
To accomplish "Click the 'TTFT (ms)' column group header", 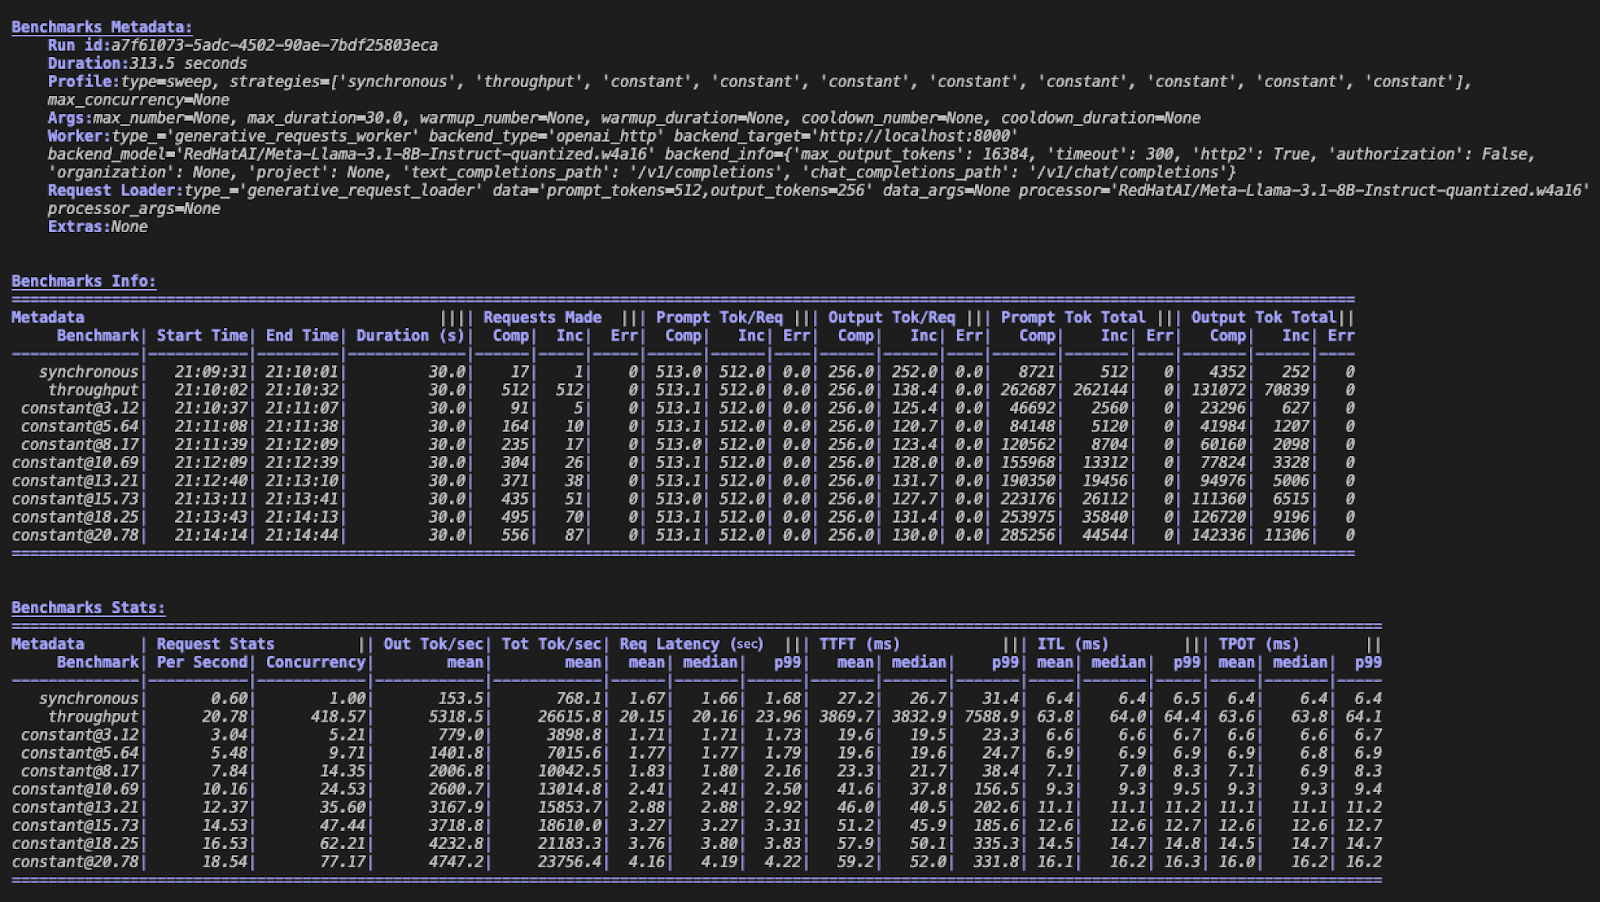I will [x=859, y=644].
